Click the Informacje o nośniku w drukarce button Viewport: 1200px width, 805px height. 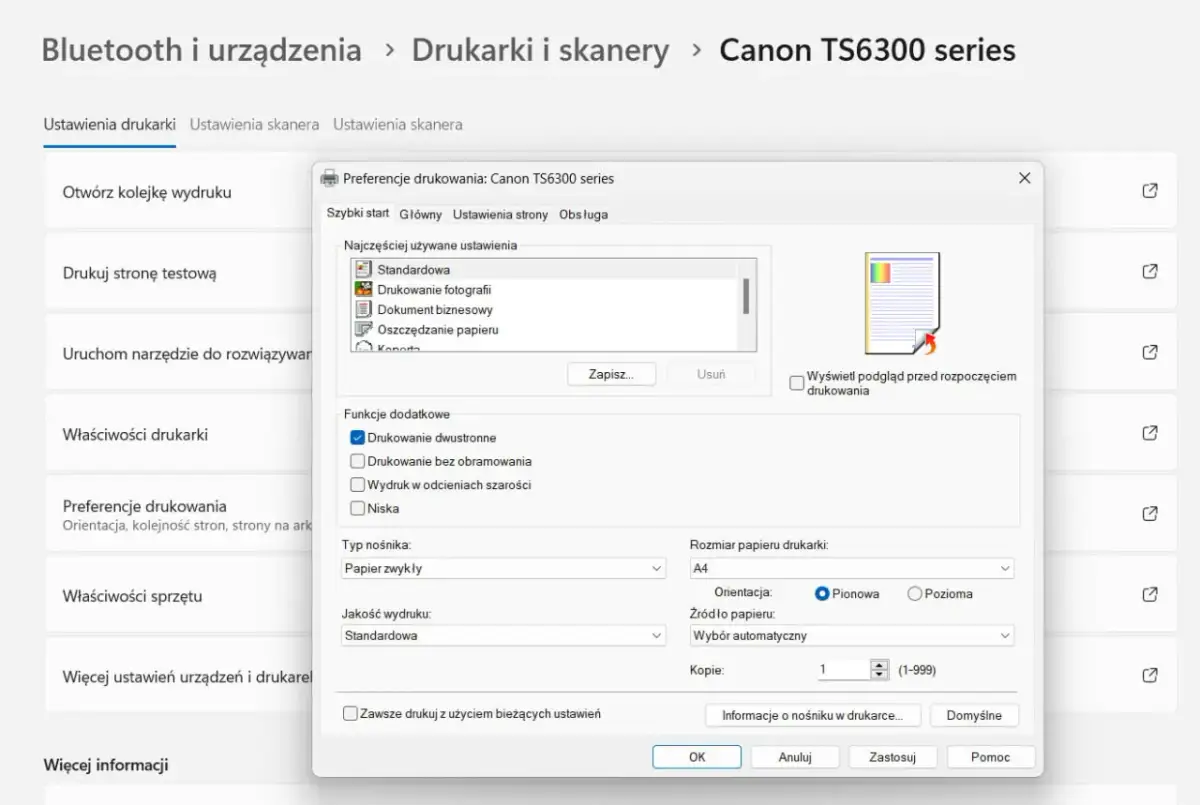pos(813,715)
